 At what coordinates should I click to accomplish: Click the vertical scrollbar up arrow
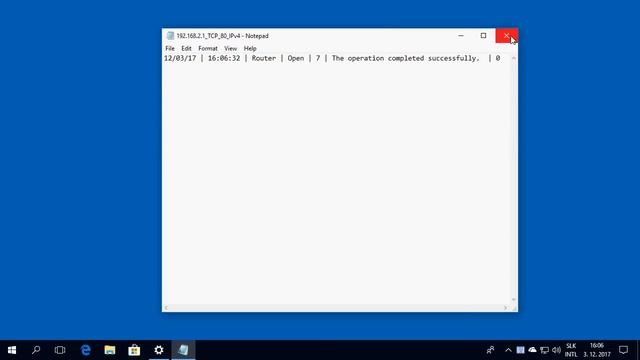coord(513,58)
